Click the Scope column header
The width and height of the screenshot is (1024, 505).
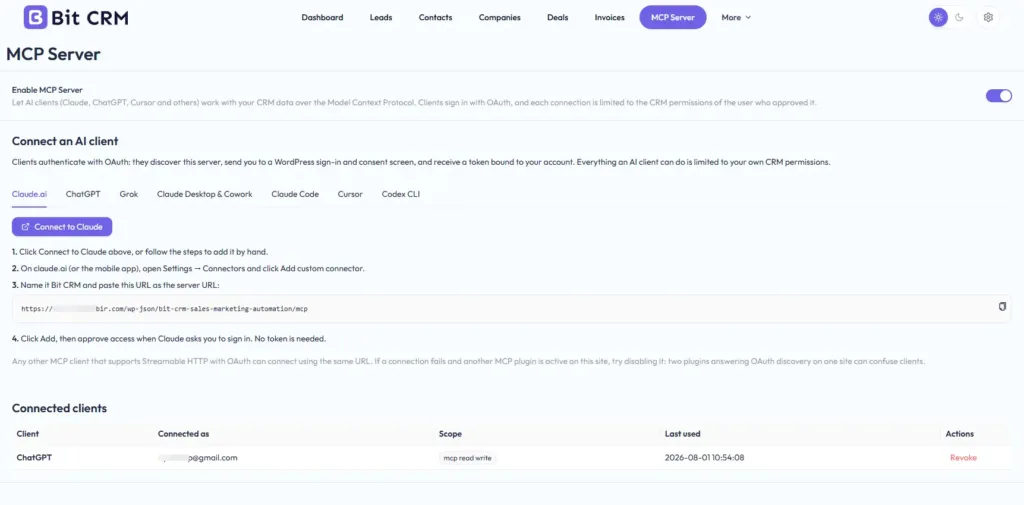(x=450, y=434)
